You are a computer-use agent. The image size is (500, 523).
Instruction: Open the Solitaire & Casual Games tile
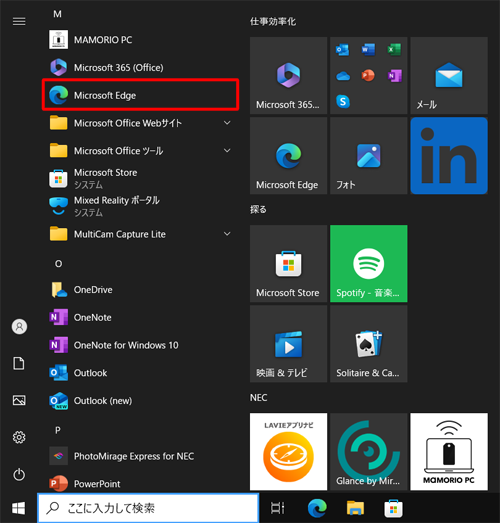point(369,344)
